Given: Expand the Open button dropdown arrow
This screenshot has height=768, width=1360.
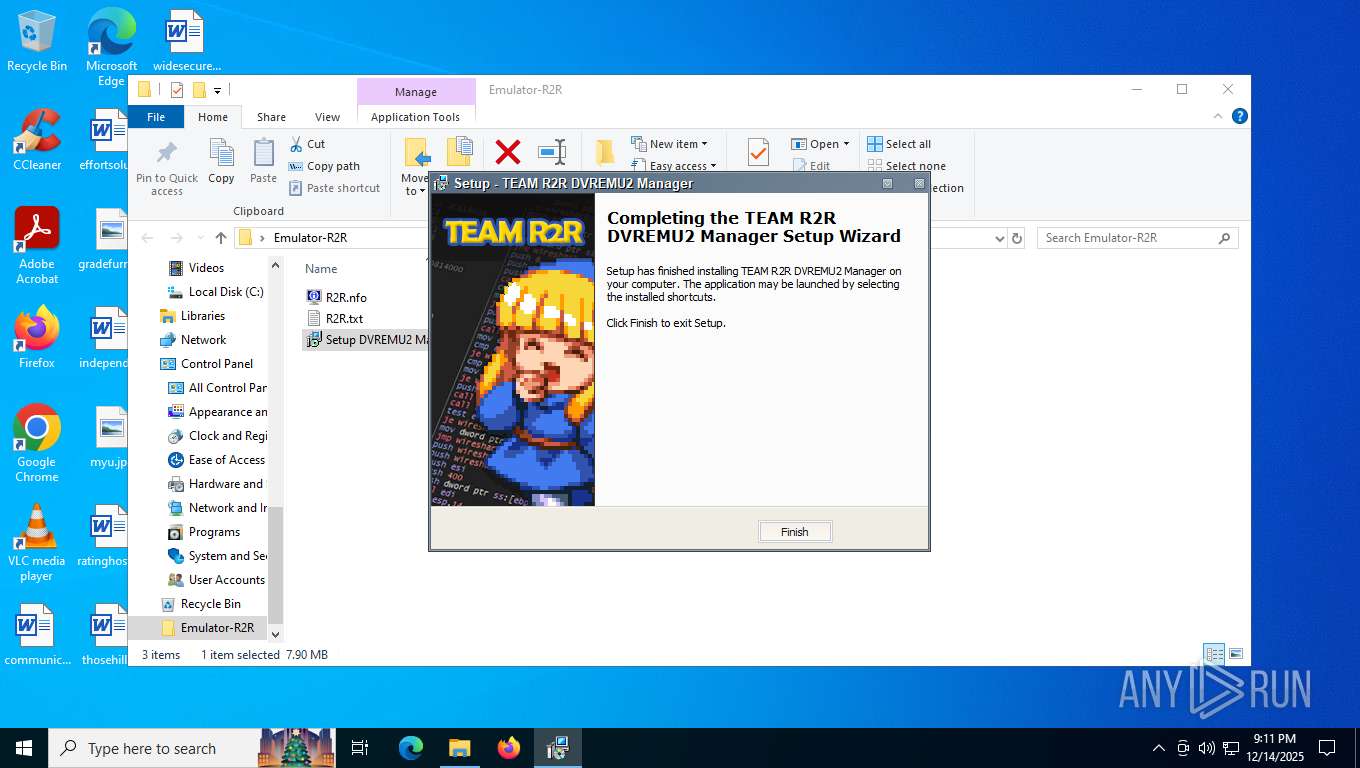Looking at the screenshot, I should point(846,144).
